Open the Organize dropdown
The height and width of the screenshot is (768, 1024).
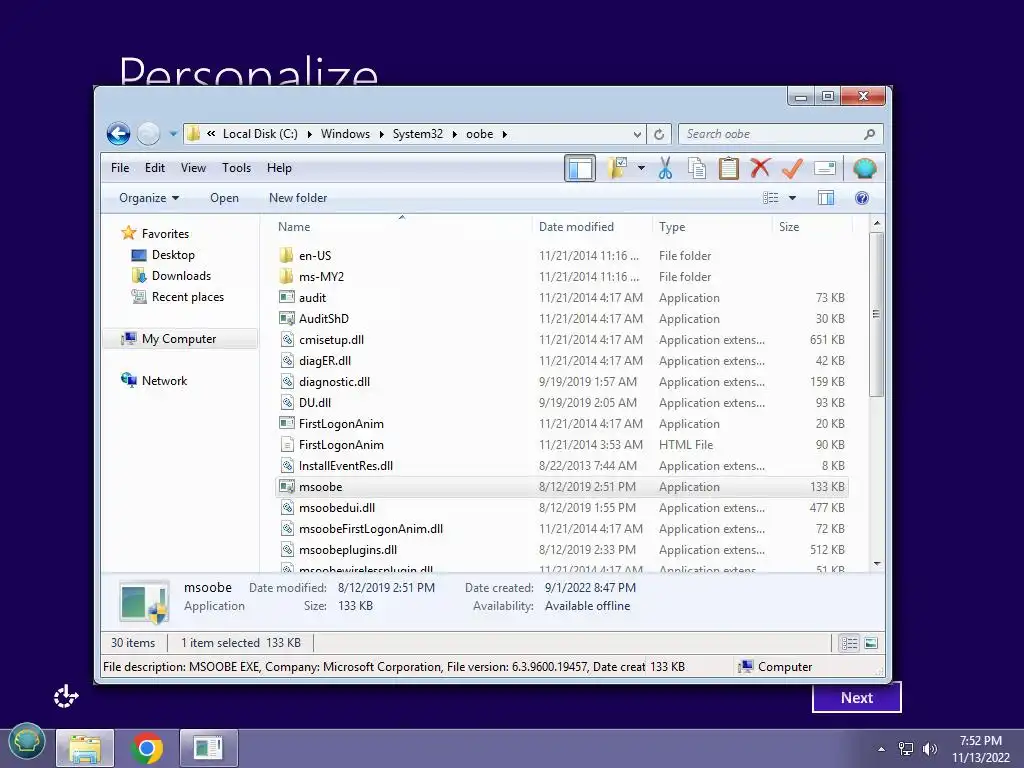pos(149,198)
